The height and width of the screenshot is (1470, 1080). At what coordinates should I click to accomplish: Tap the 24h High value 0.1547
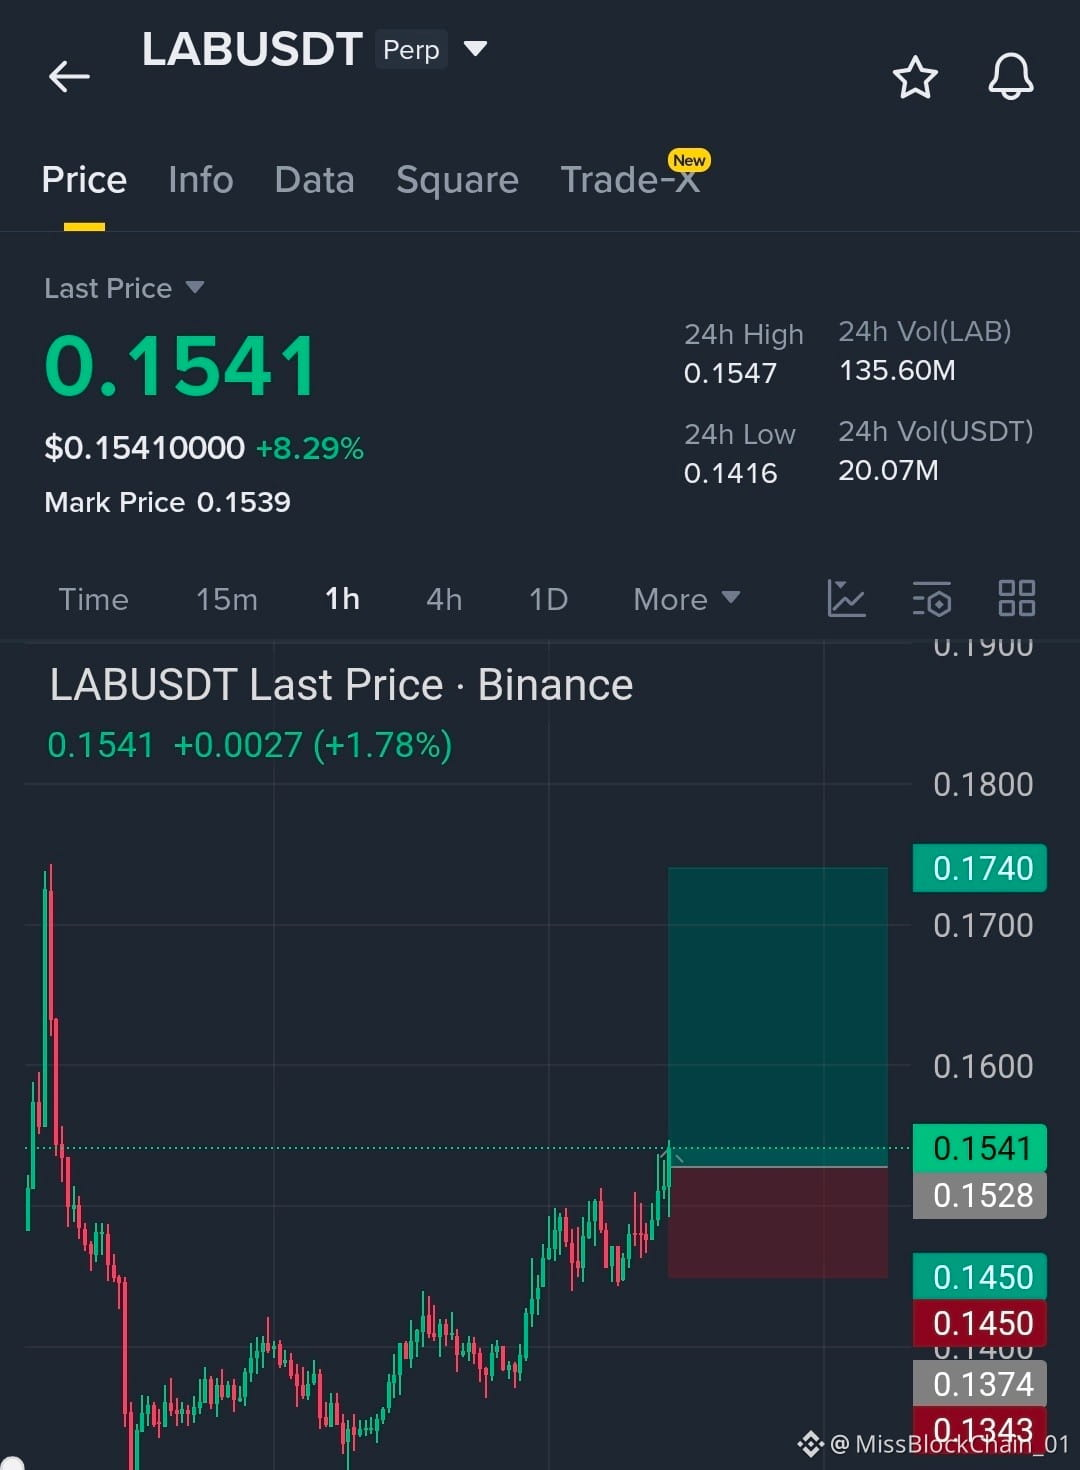(730, 373)
